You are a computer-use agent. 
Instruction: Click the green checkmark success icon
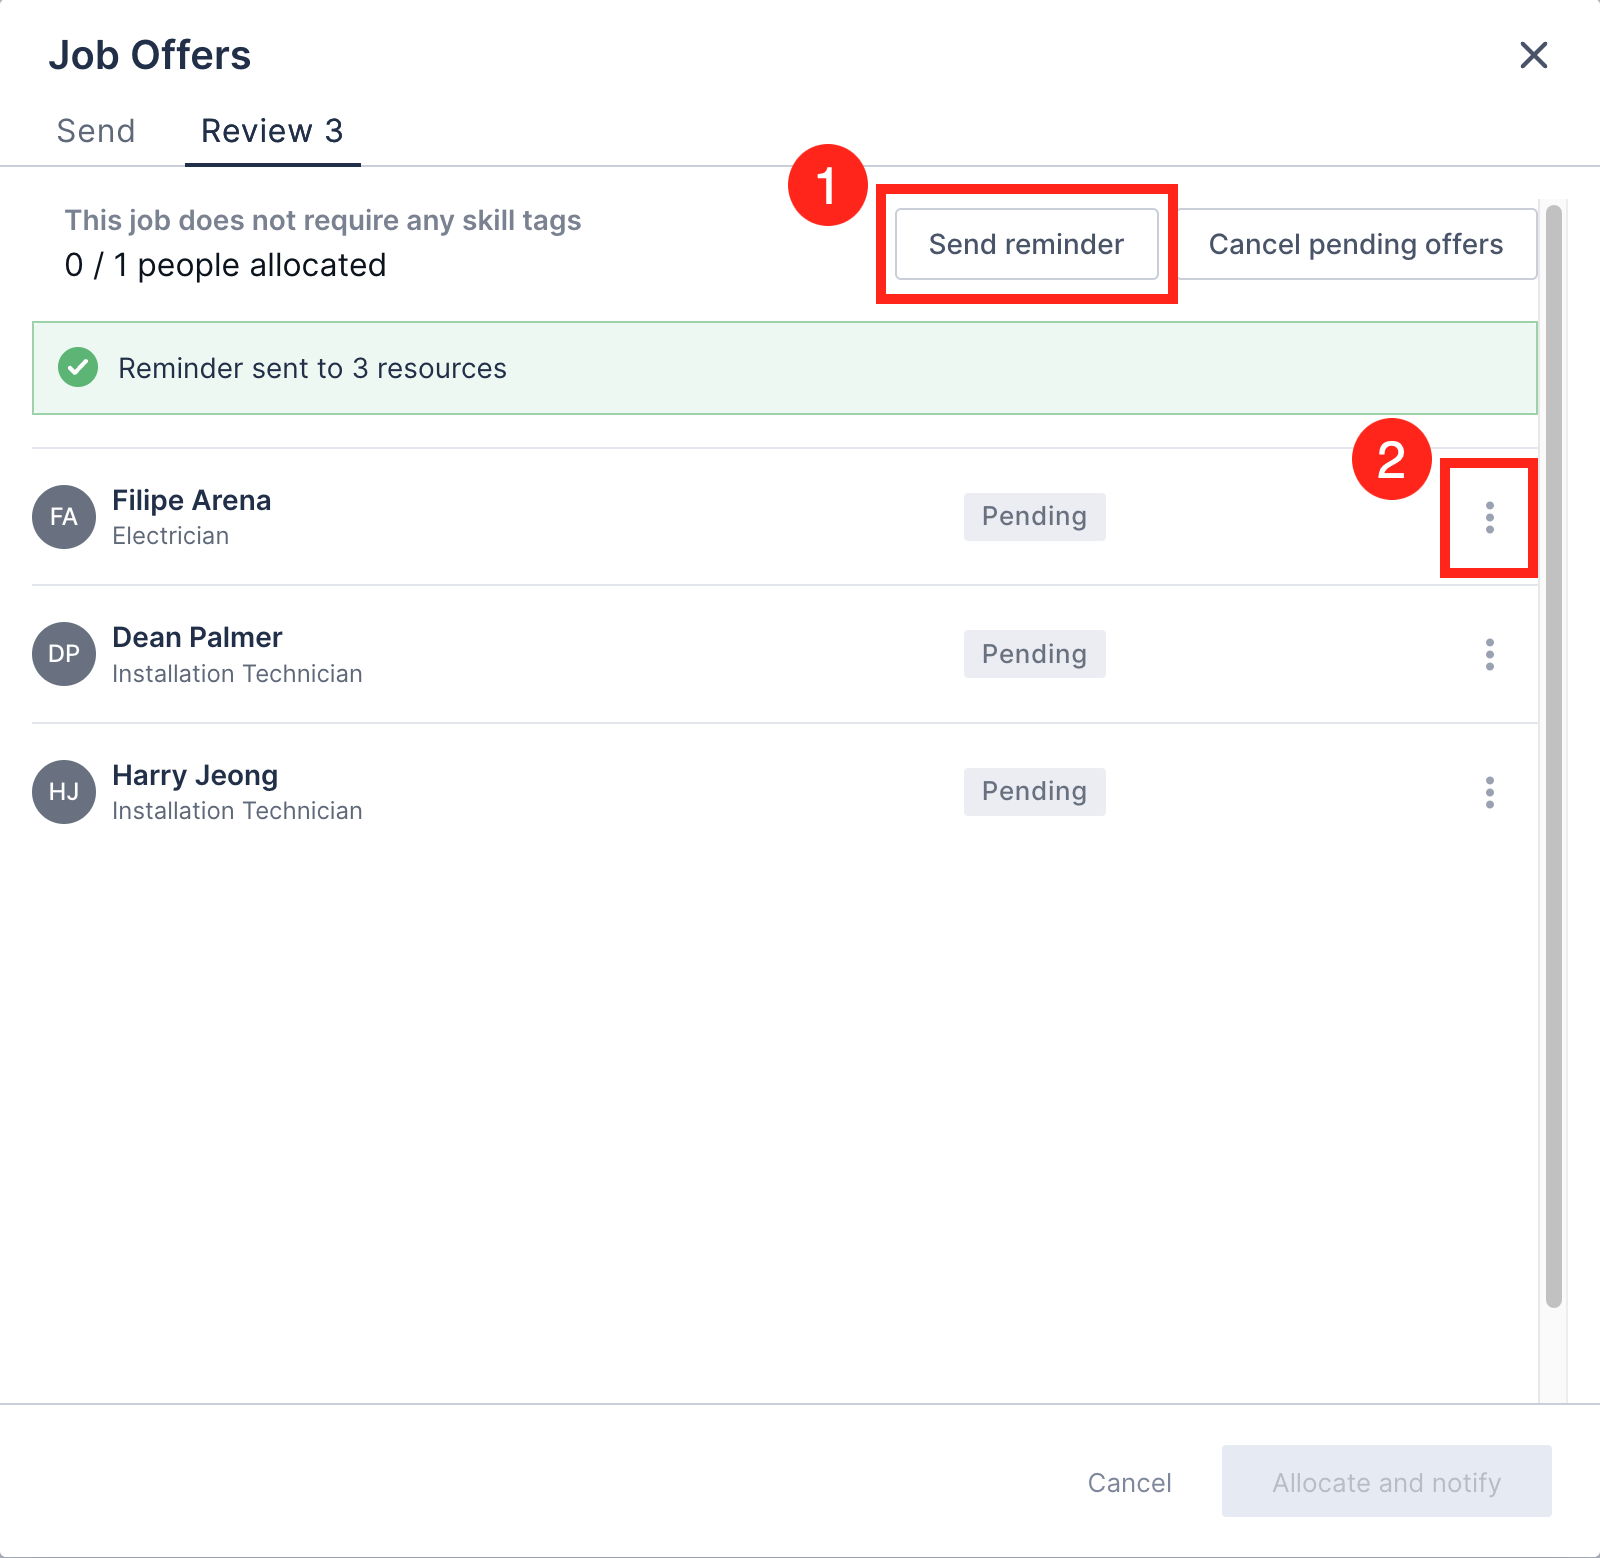78,368
